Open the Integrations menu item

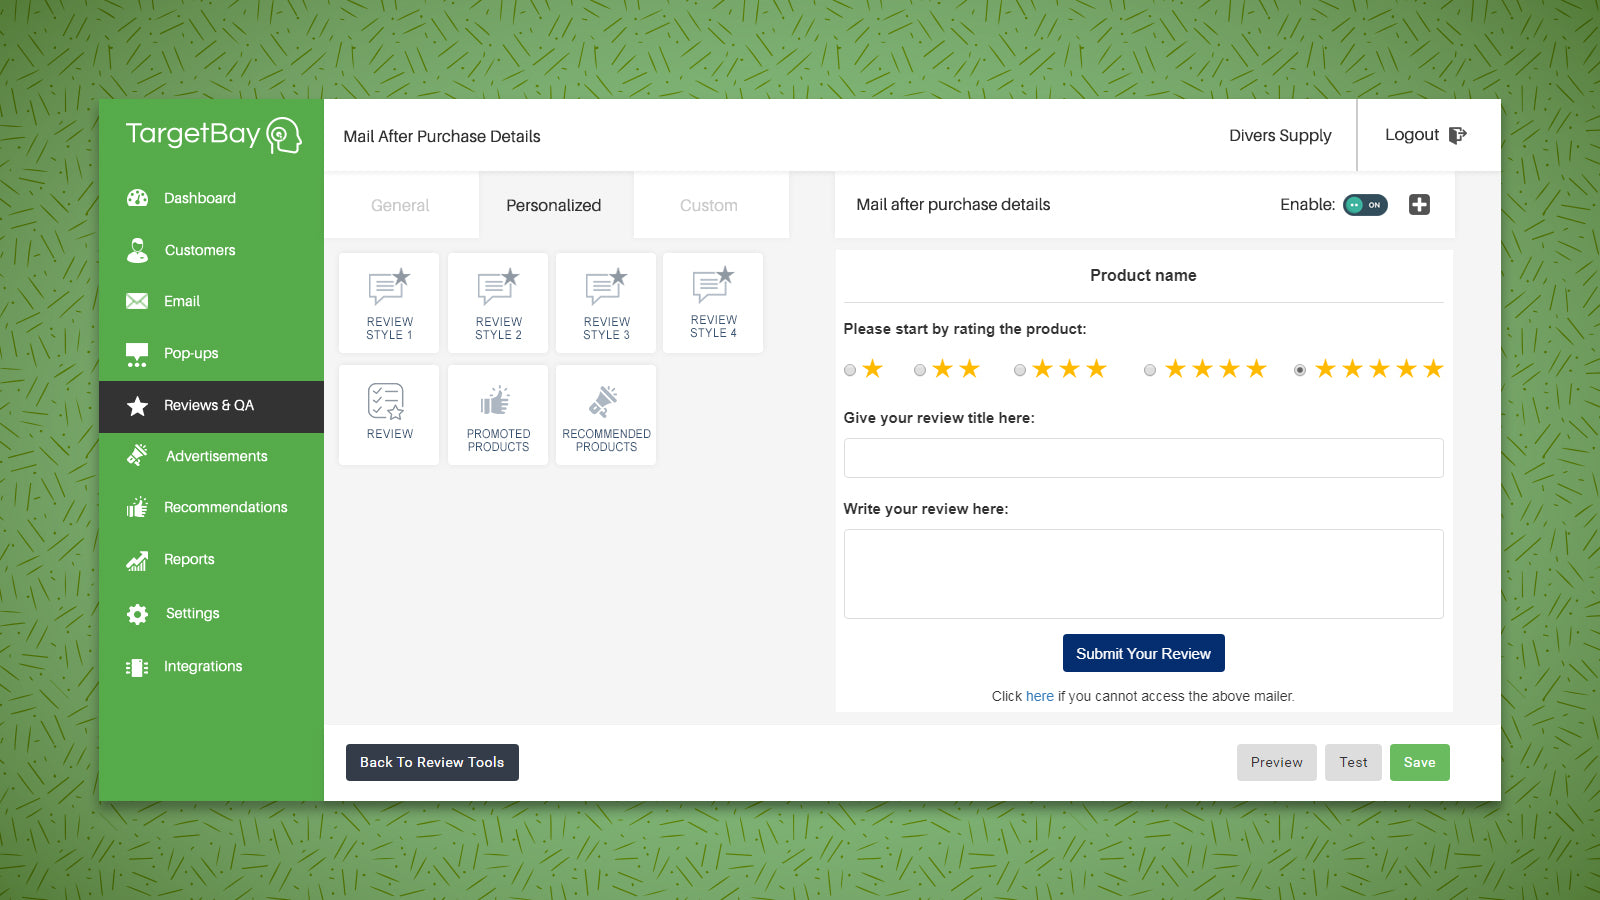click(x=211, y=666)
